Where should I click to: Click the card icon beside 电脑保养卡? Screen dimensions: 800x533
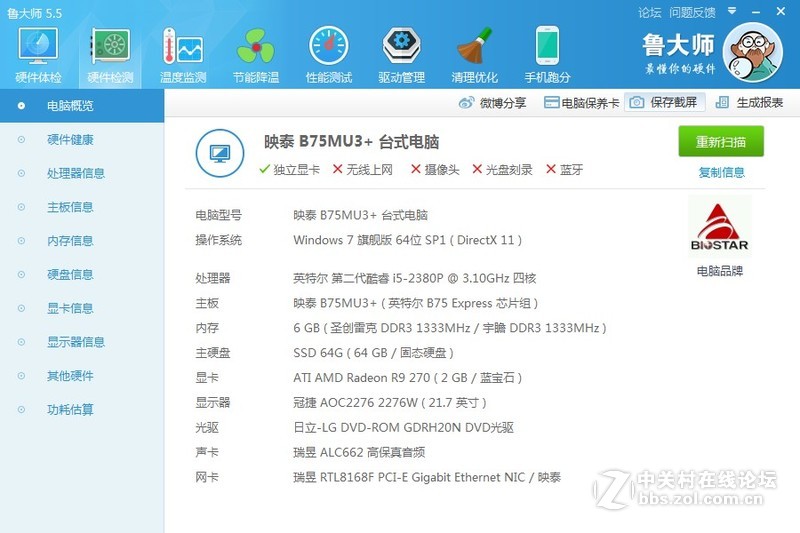[551, 103]
